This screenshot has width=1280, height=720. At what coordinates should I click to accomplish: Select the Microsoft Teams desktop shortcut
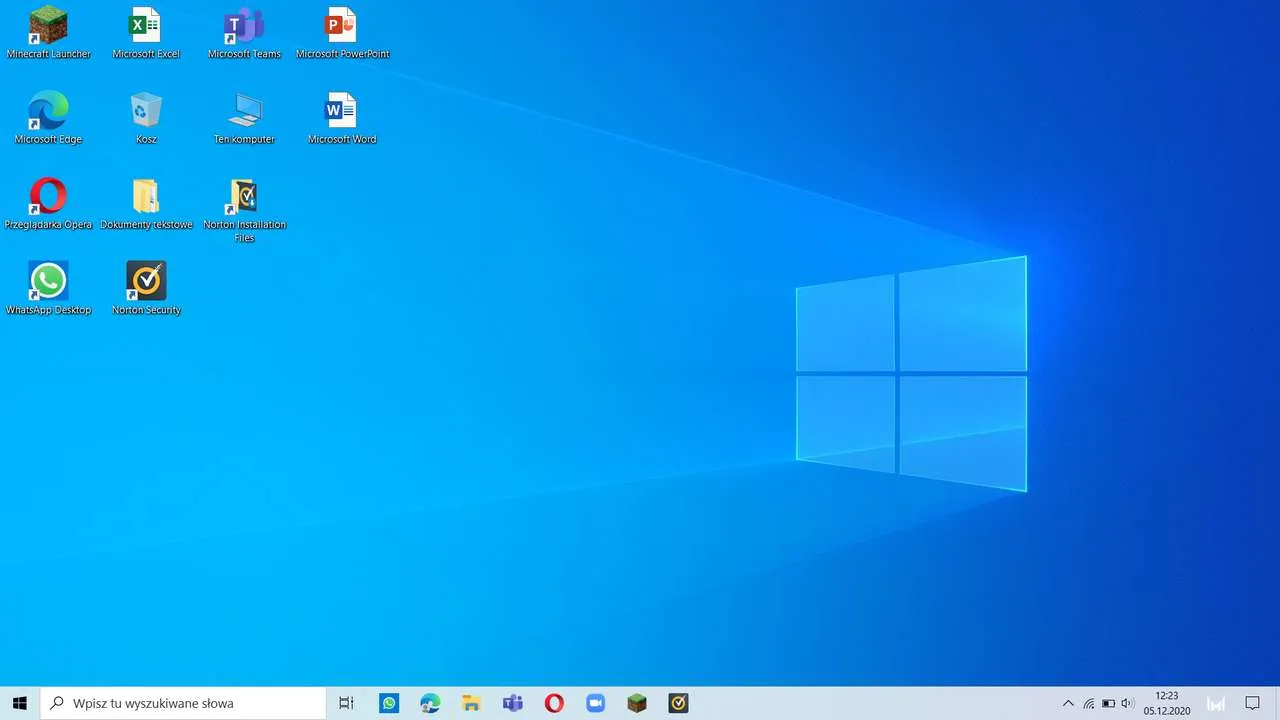(244, 33)
